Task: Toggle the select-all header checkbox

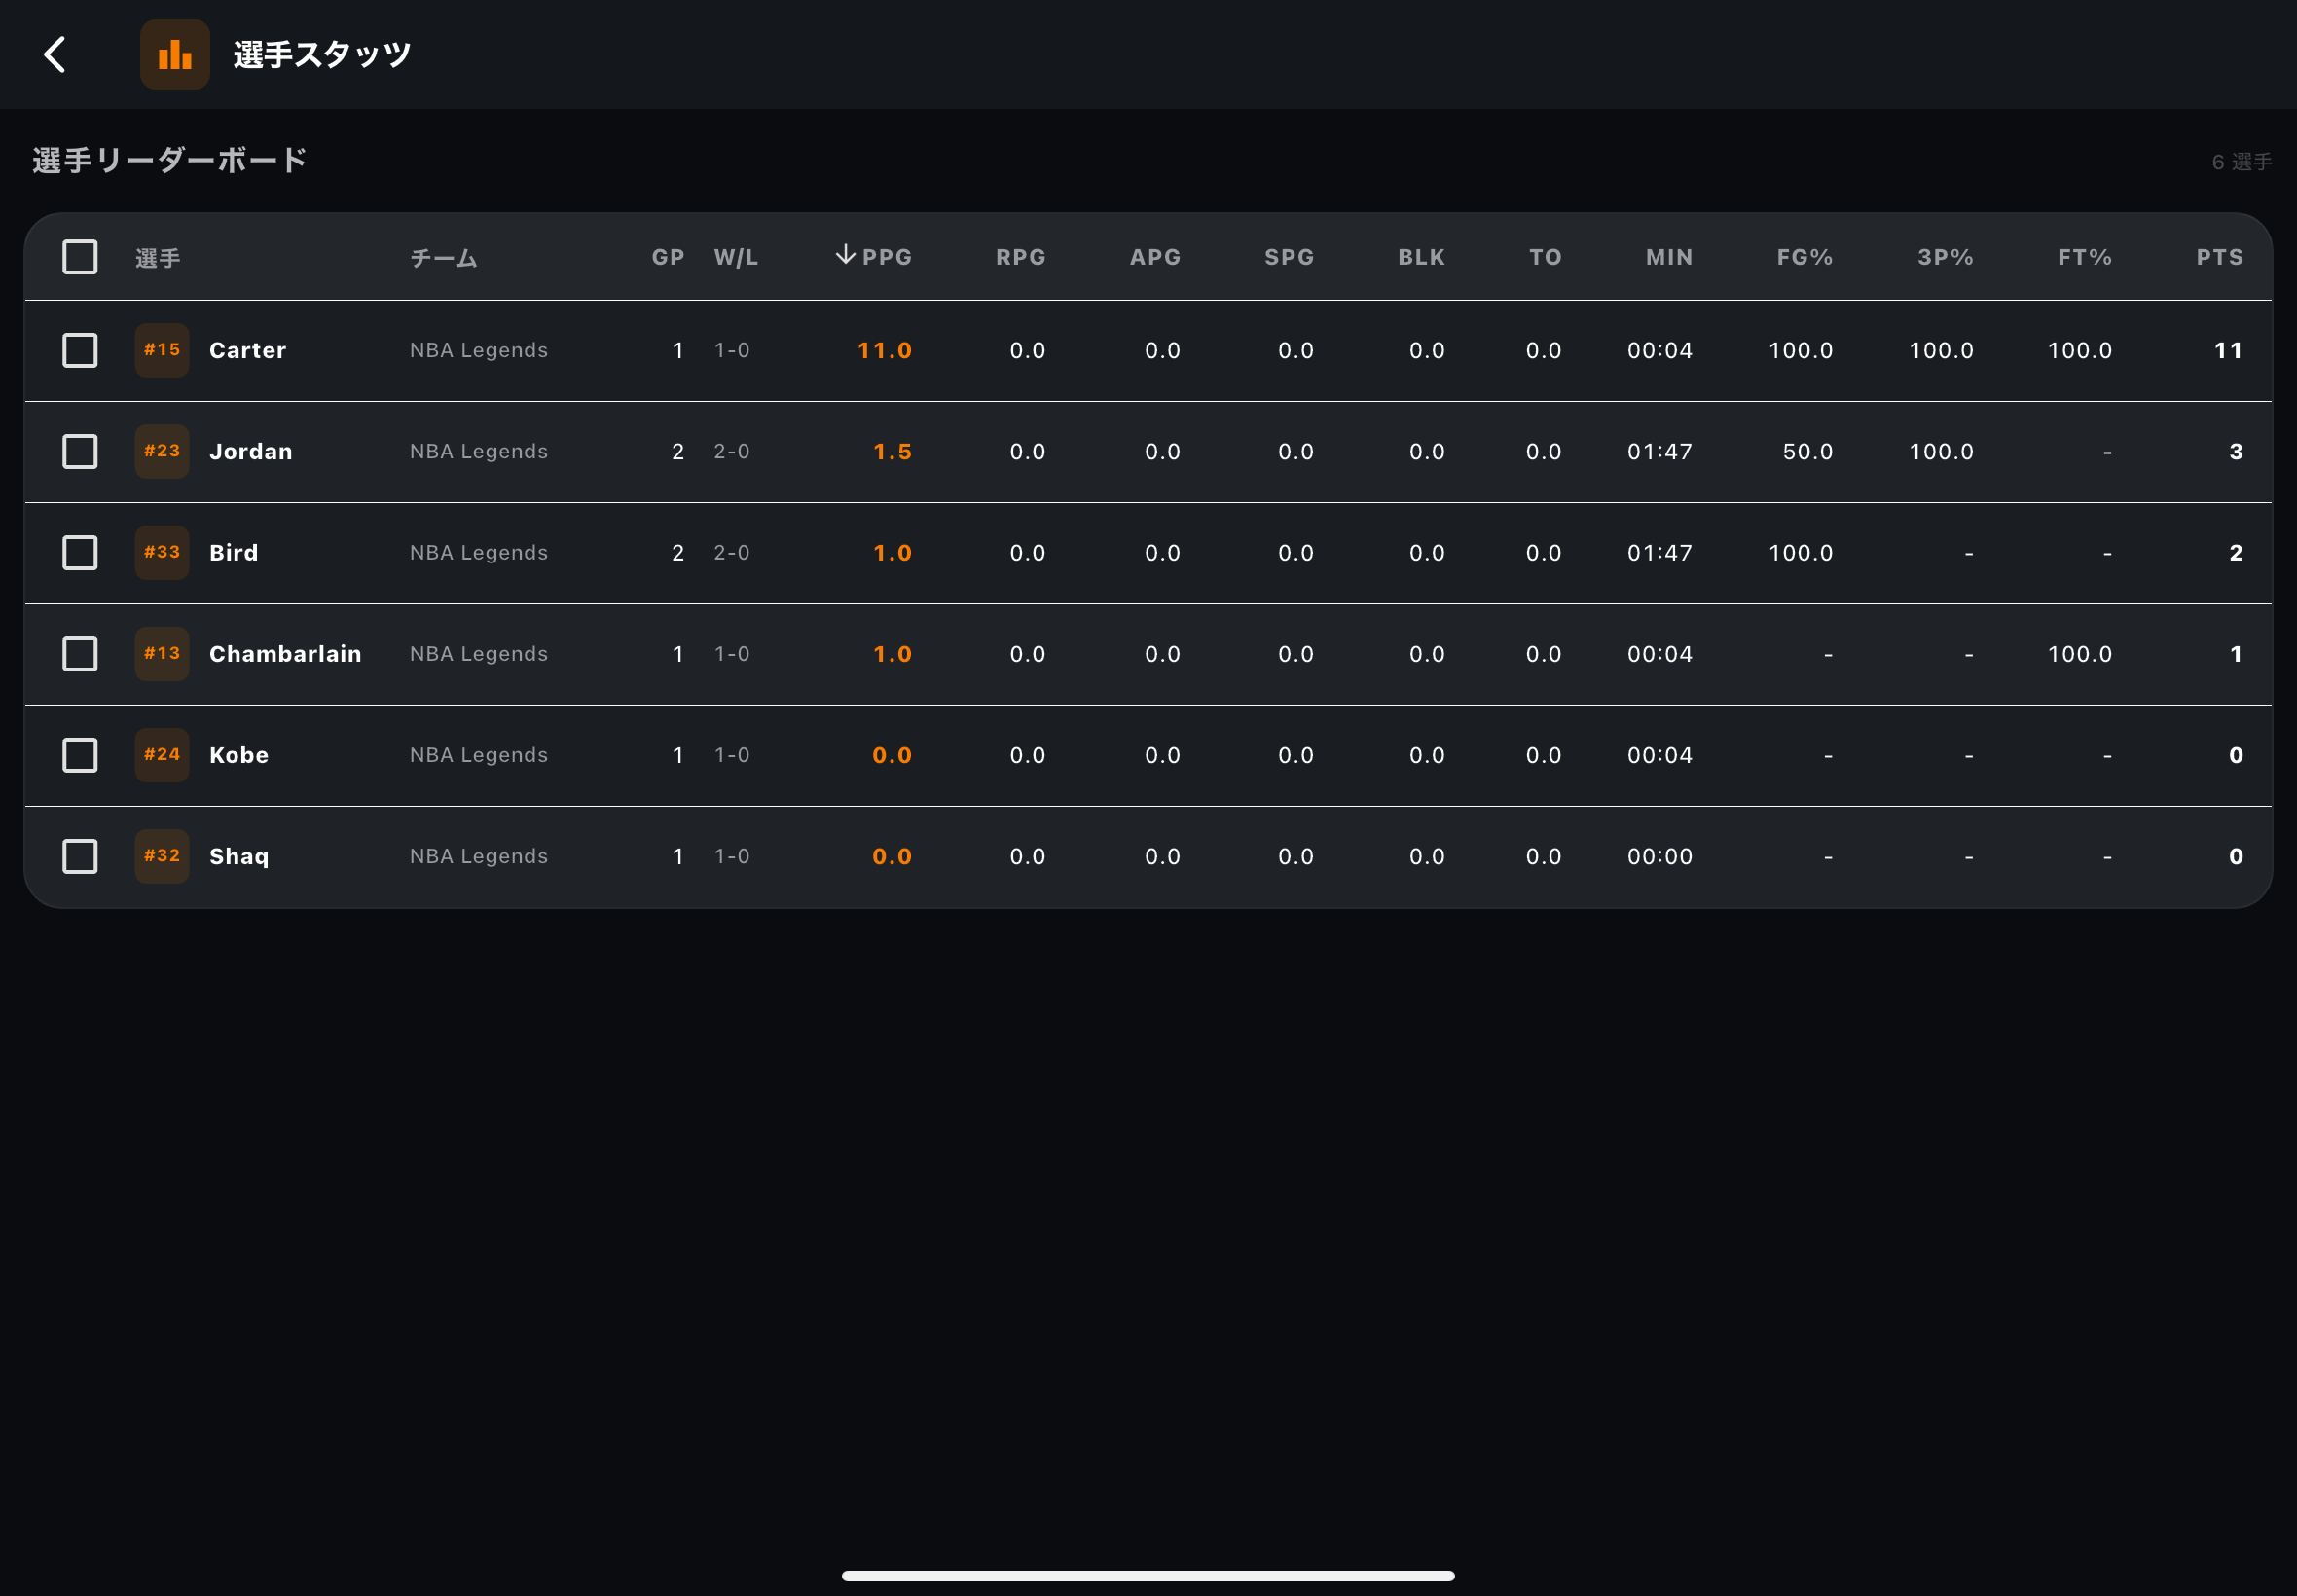Action: pos(80,257)
